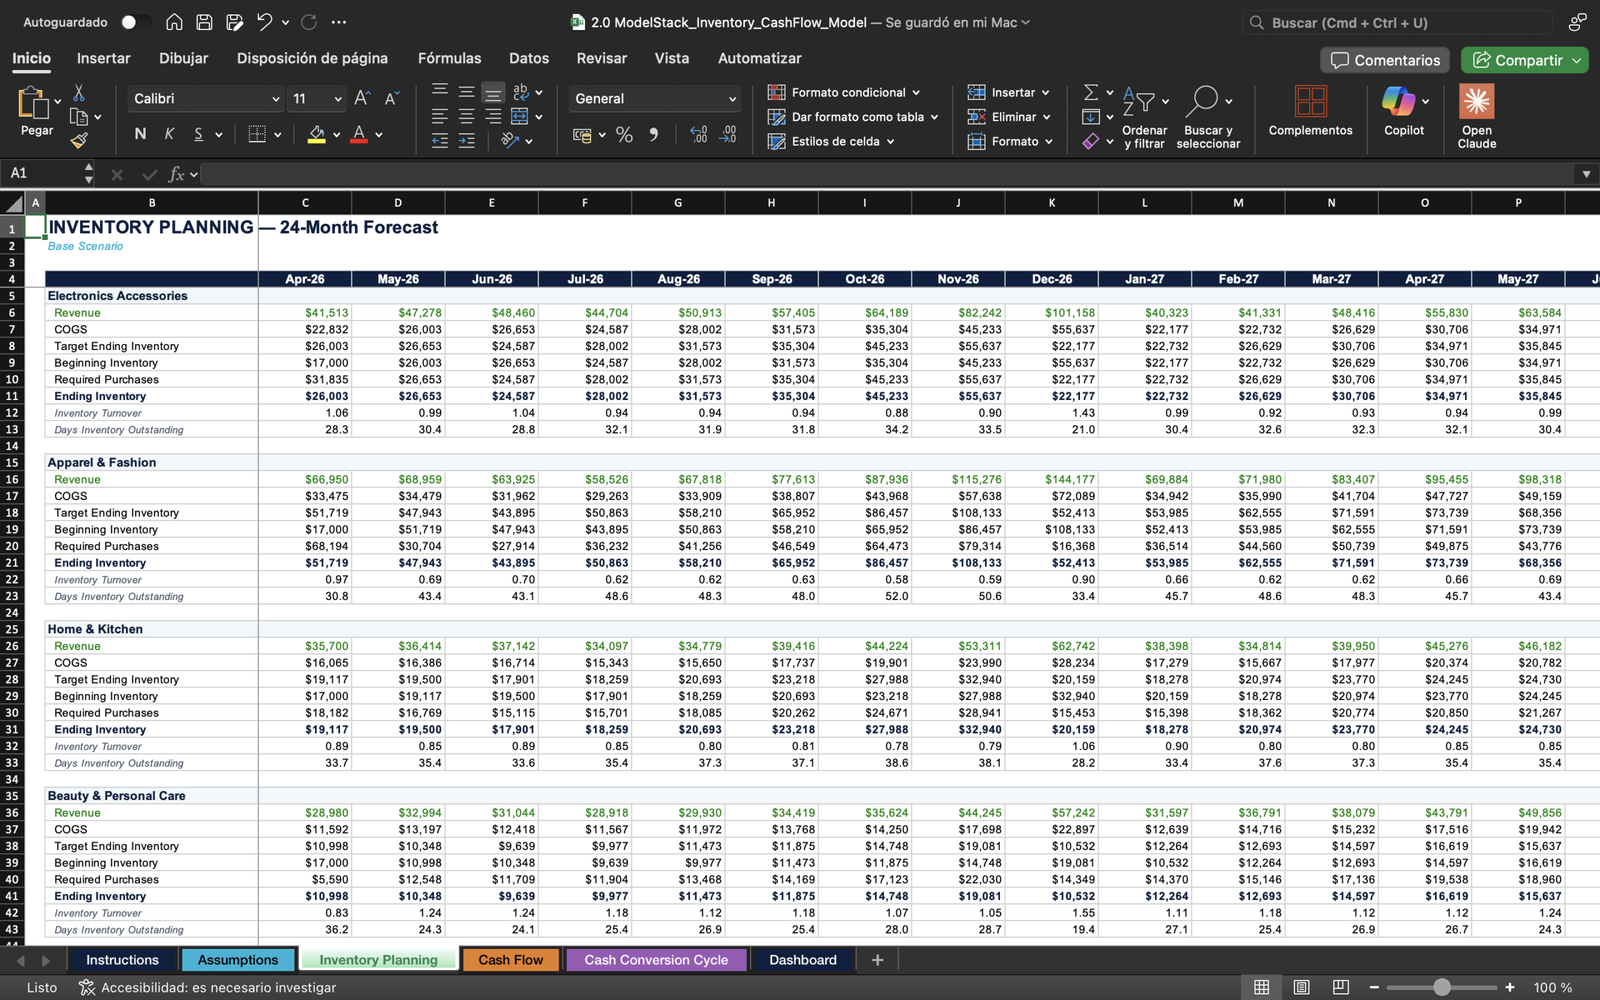Screen dimensions: 1600x1000
Task: Click the Compartir button
Action: 1518,60
